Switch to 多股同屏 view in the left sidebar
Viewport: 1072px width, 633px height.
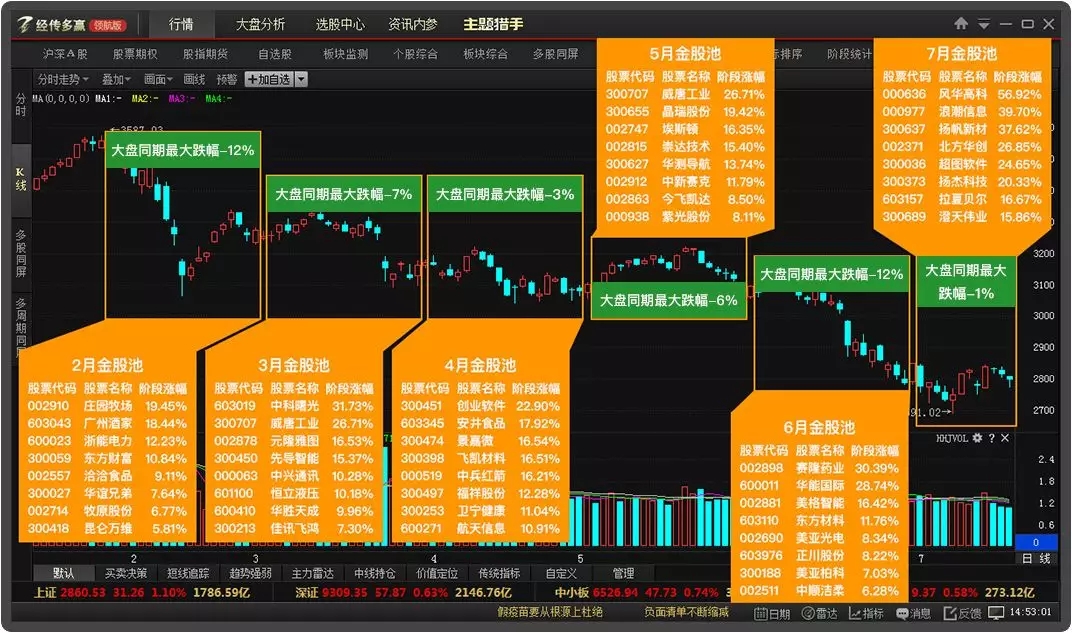[x=21, y=254]
